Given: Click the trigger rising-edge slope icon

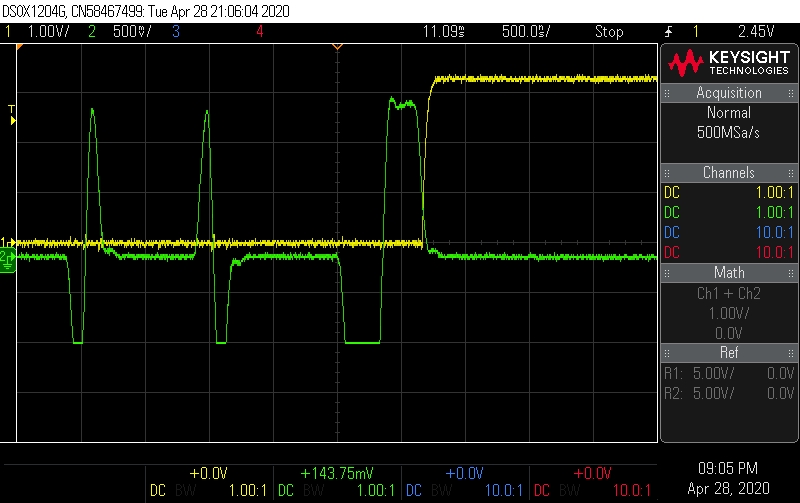Looking at the screenshot, I should click(x=667, y=31).
